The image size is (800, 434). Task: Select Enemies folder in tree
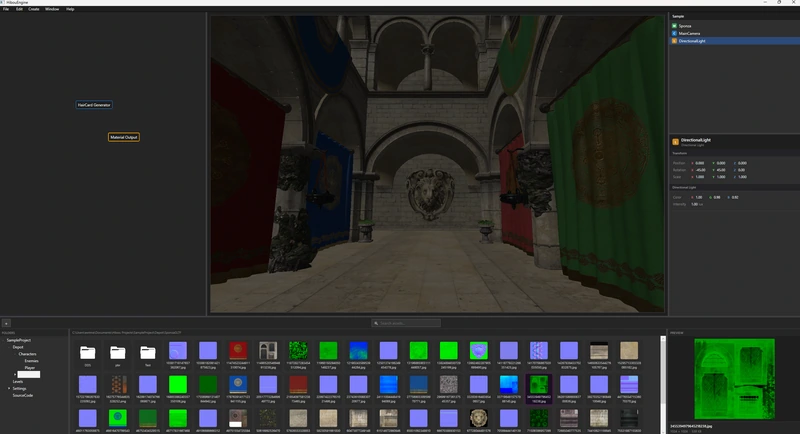(31, 361)
